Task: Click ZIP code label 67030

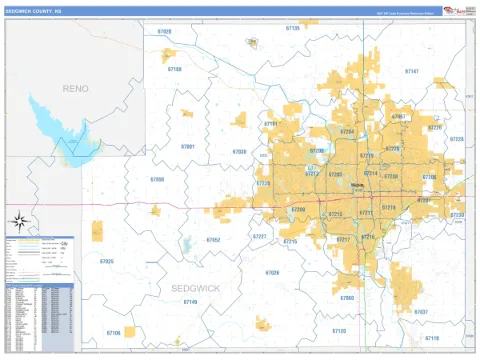Action: [239, 152]
